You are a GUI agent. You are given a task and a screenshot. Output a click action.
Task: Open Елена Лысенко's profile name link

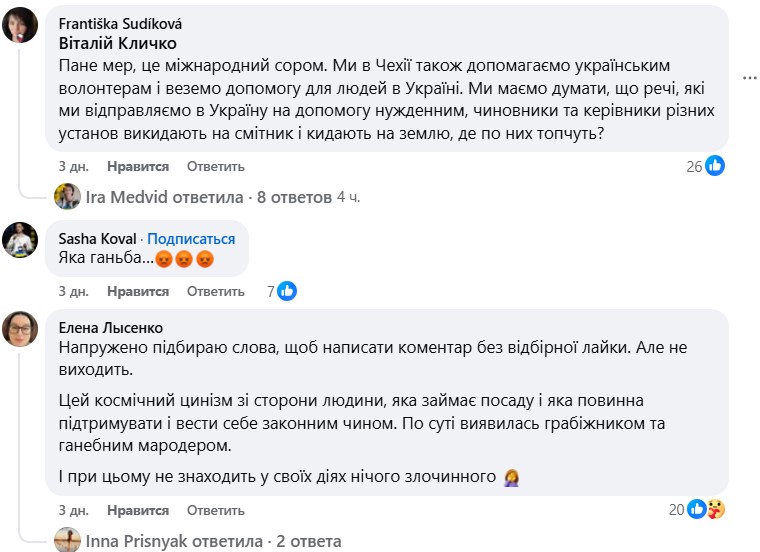pyautogui.click(x=110, y=327)
